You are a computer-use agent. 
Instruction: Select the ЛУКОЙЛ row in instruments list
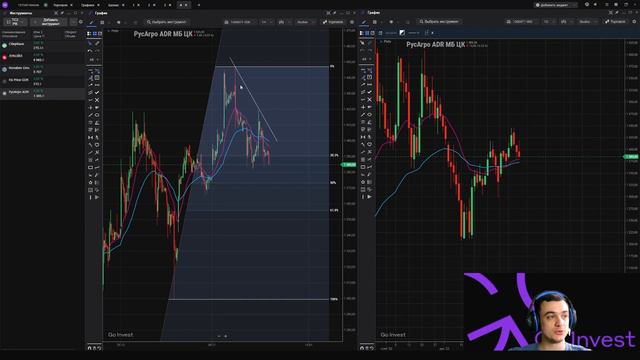tap(42, 57)
